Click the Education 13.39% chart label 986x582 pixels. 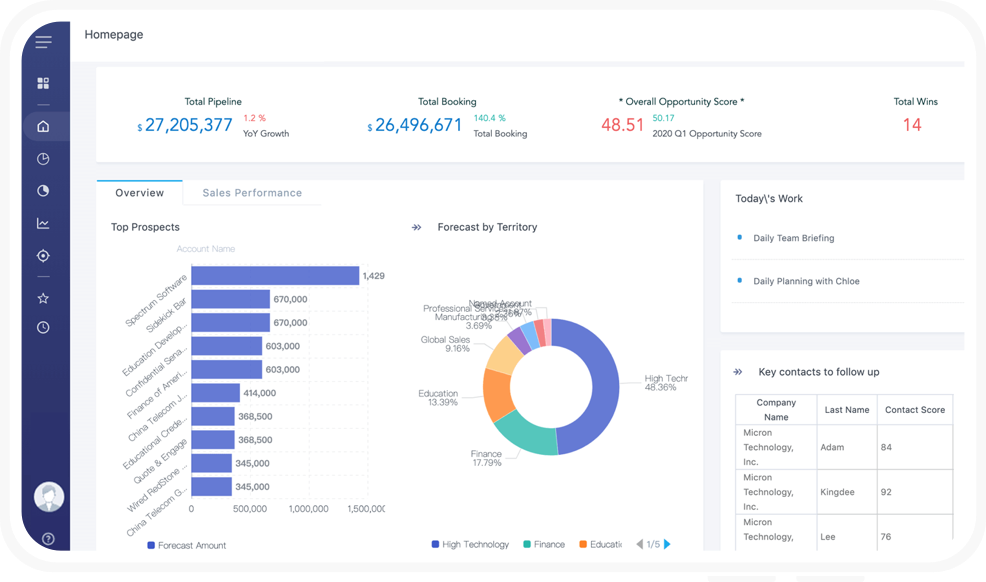click(438, 398)
